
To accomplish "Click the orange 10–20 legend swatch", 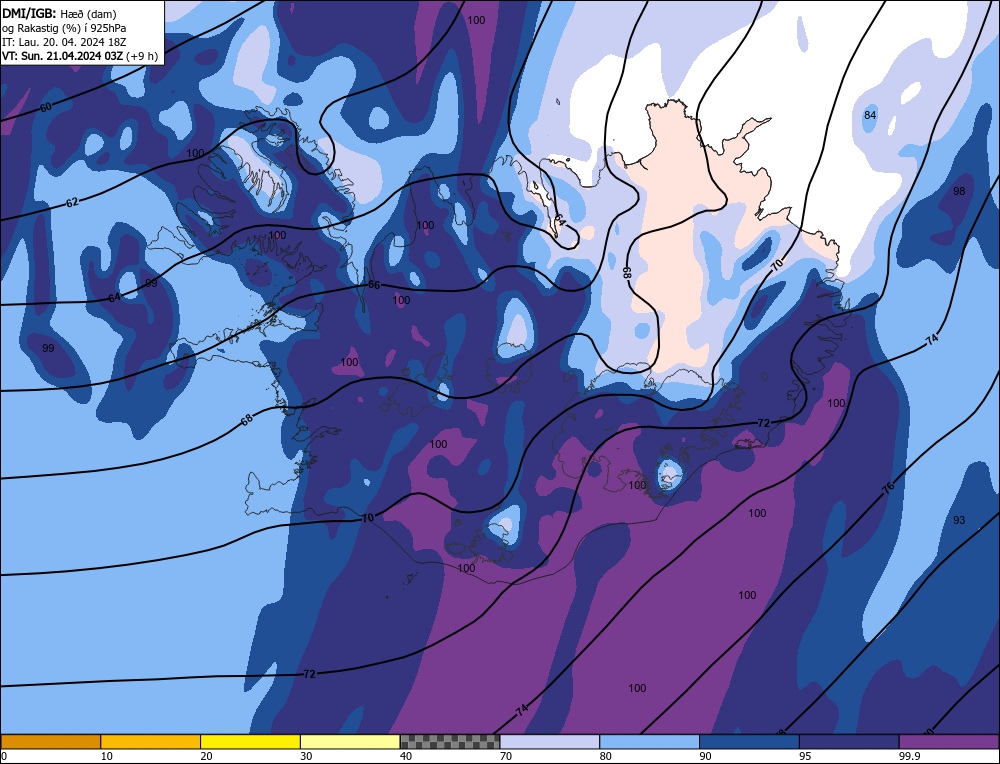I will [x=151, y=742].
